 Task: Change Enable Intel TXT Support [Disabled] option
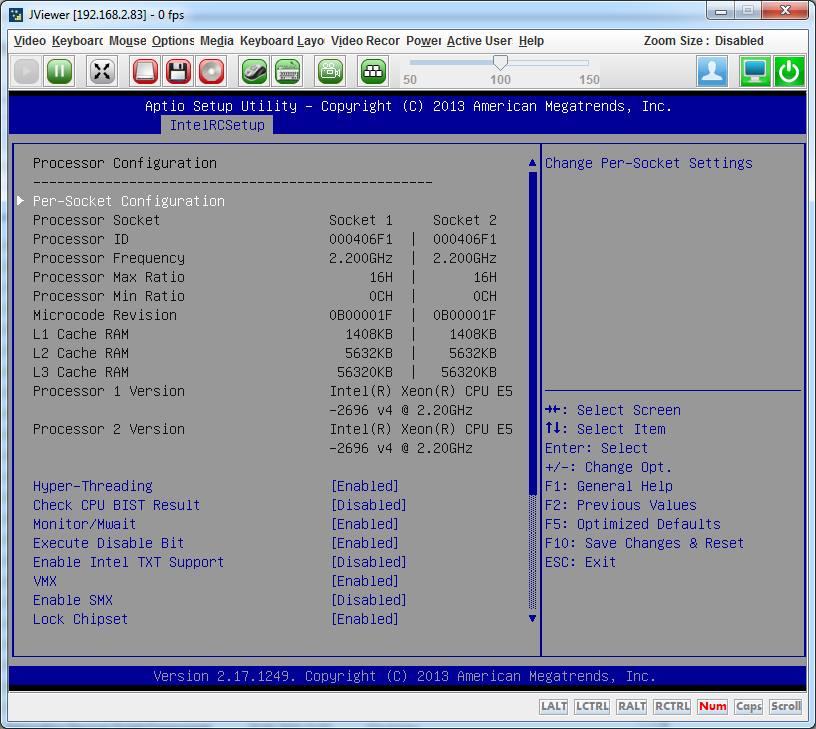pos(368,562)
